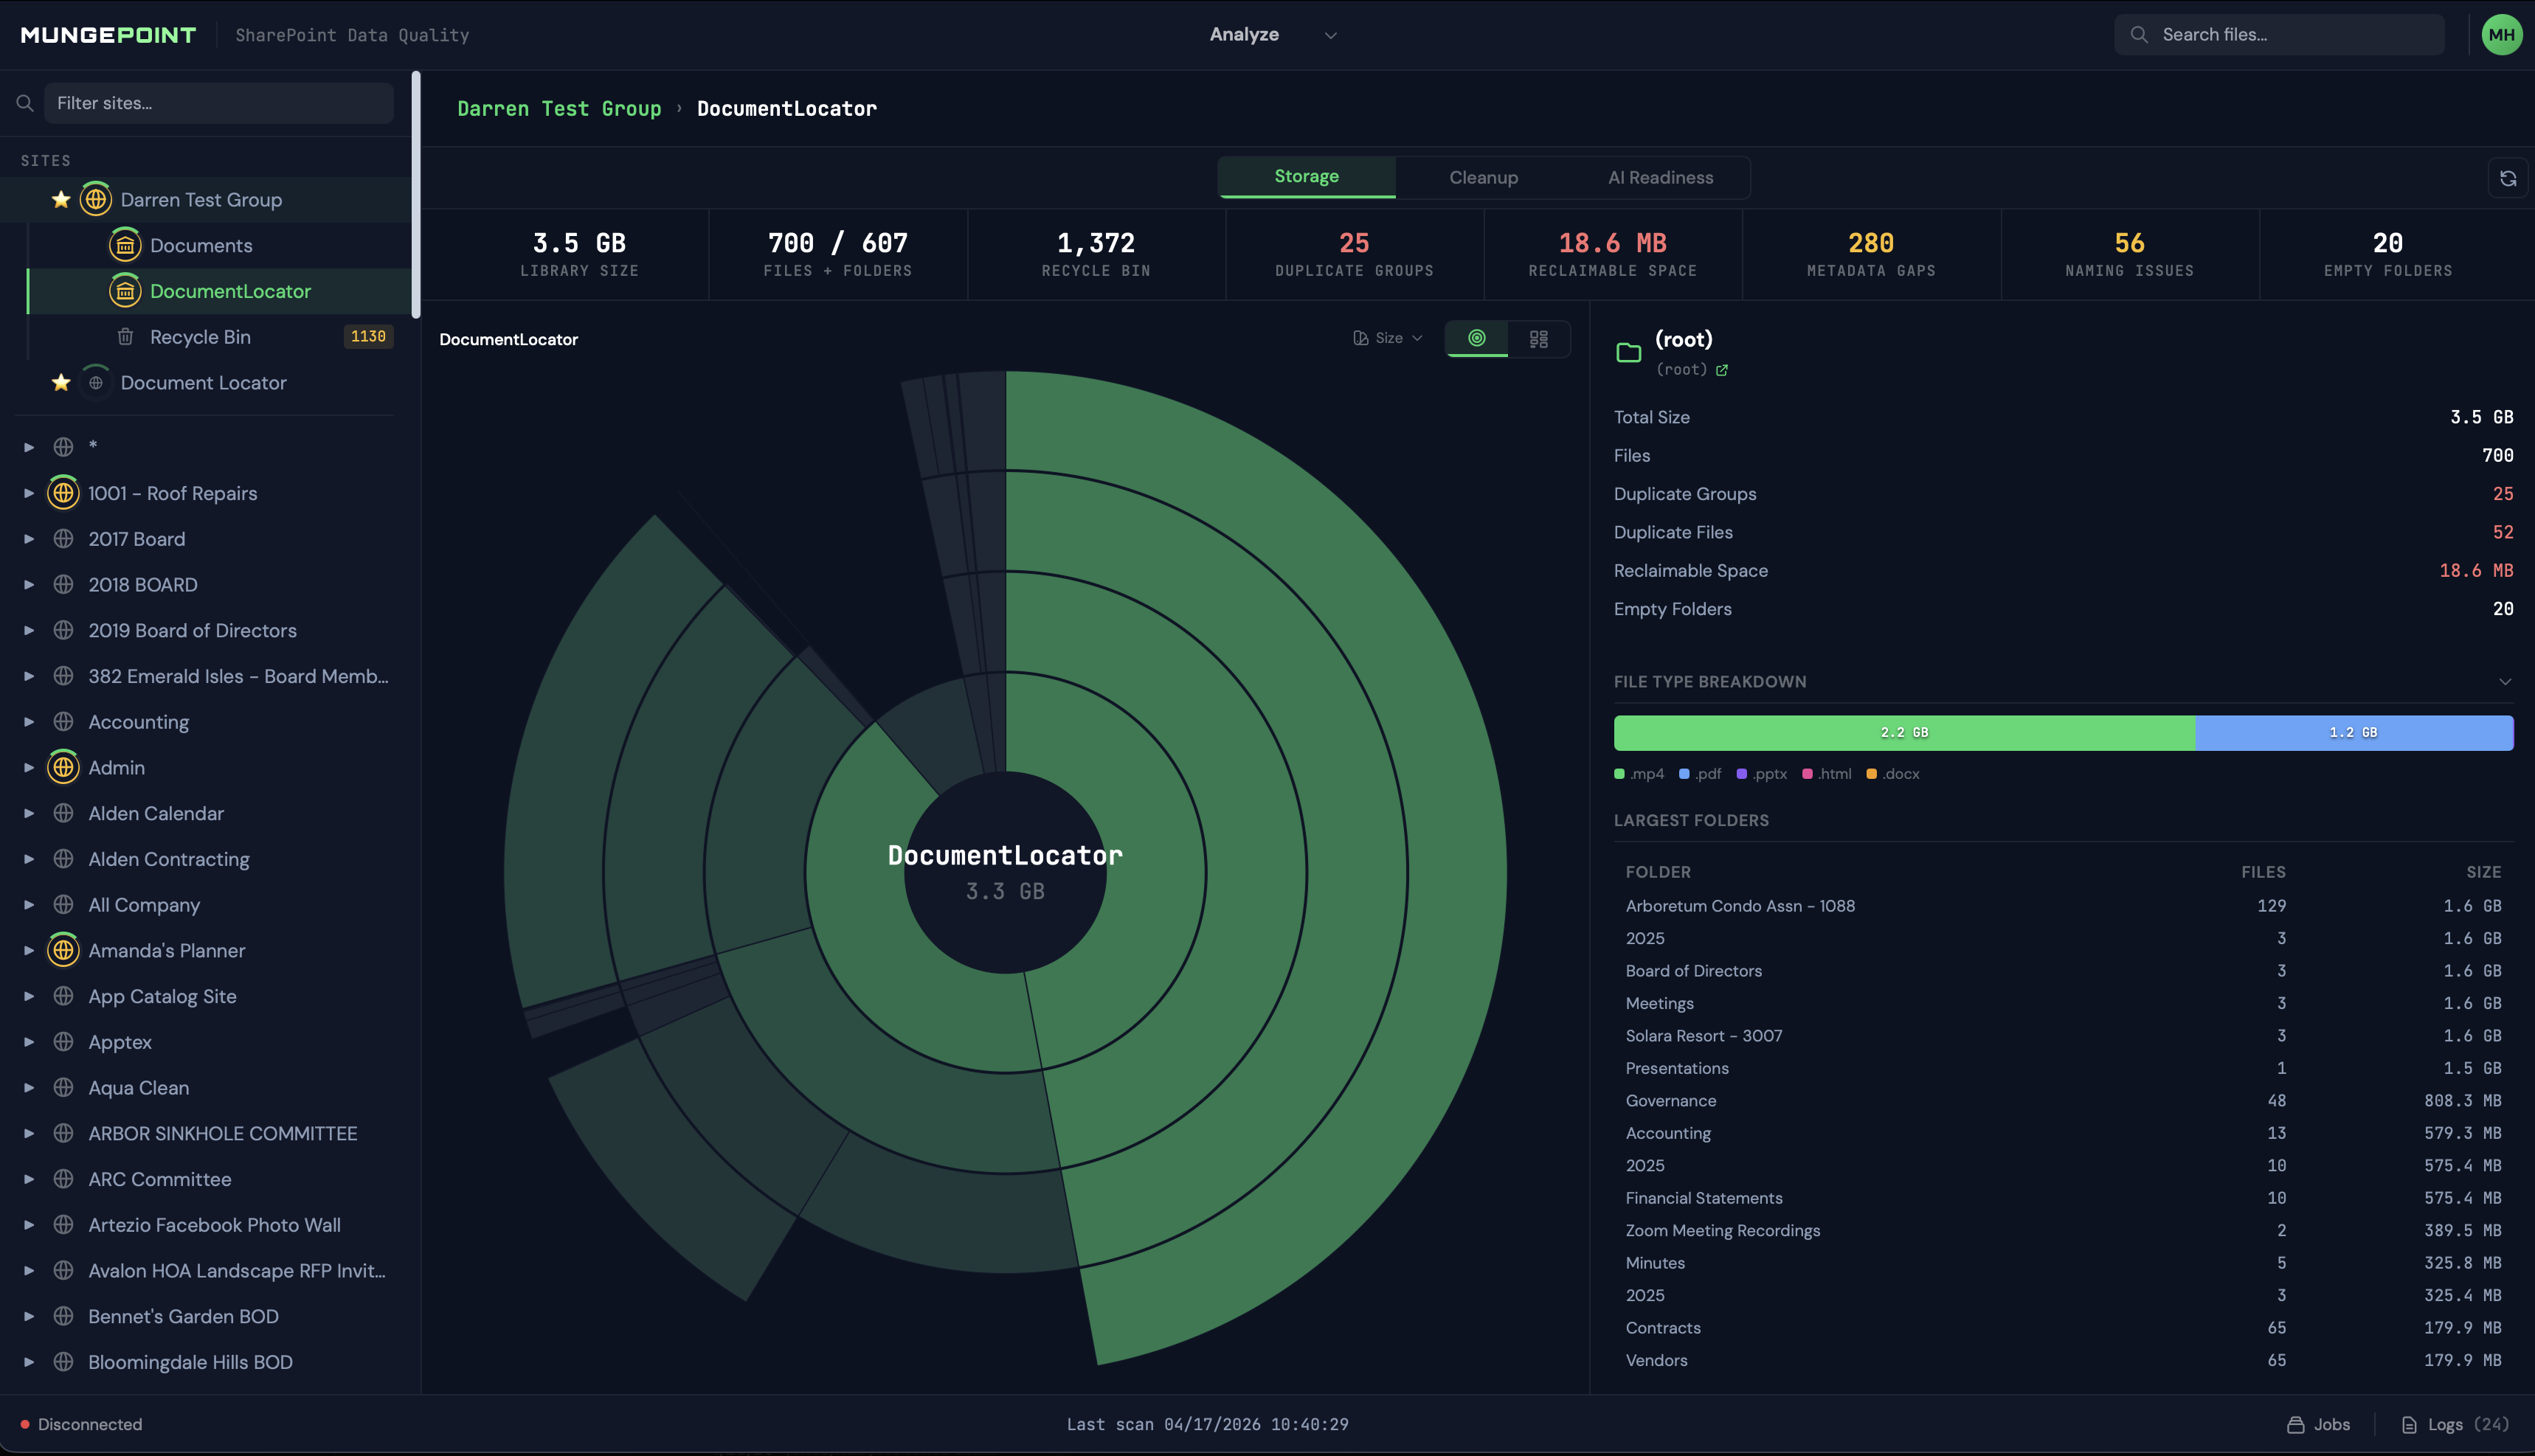Screen dimensions: 2535x1456
Task: Click the DocumentLocator center of the sunburst
Action: click(x=1005, y=871)
